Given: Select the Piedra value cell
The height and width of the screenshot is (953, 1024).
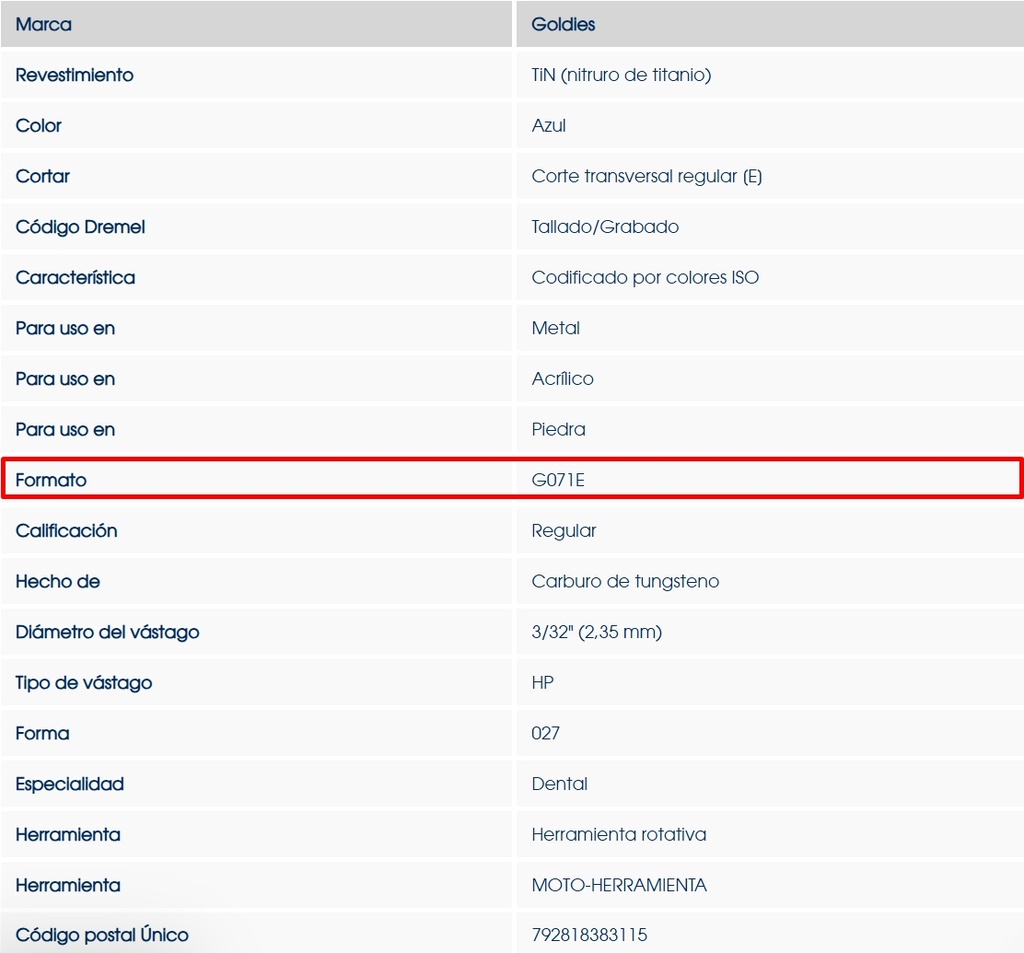Looking at the screenshot, I should (x=558, y=429).
